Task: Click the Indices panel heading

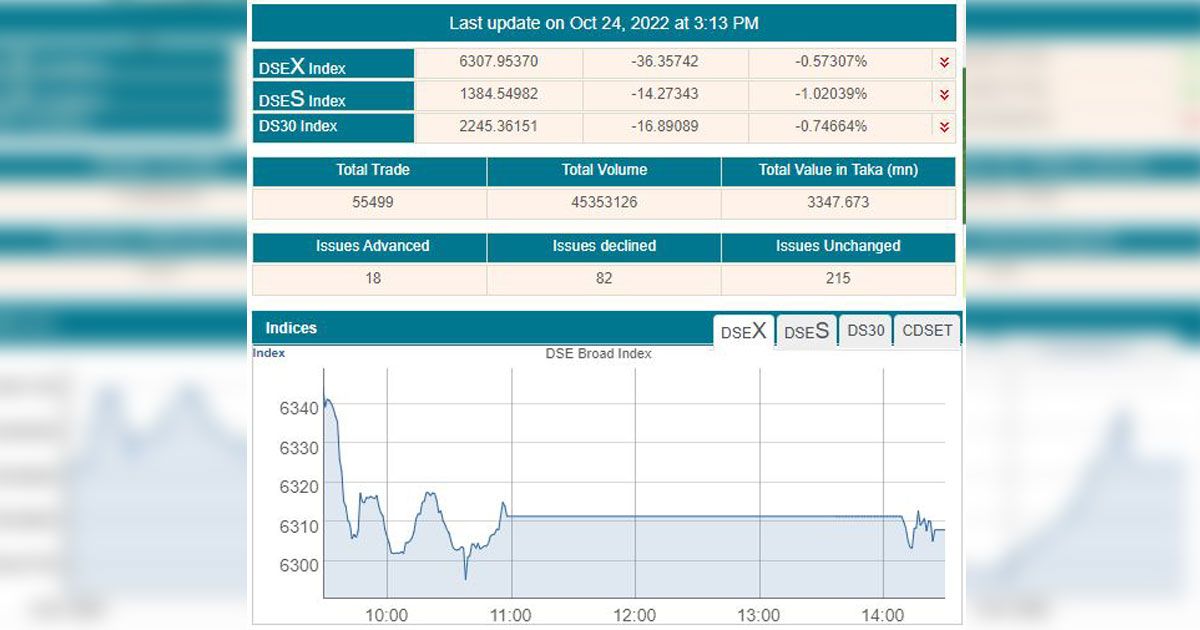Action: (291, 328)
